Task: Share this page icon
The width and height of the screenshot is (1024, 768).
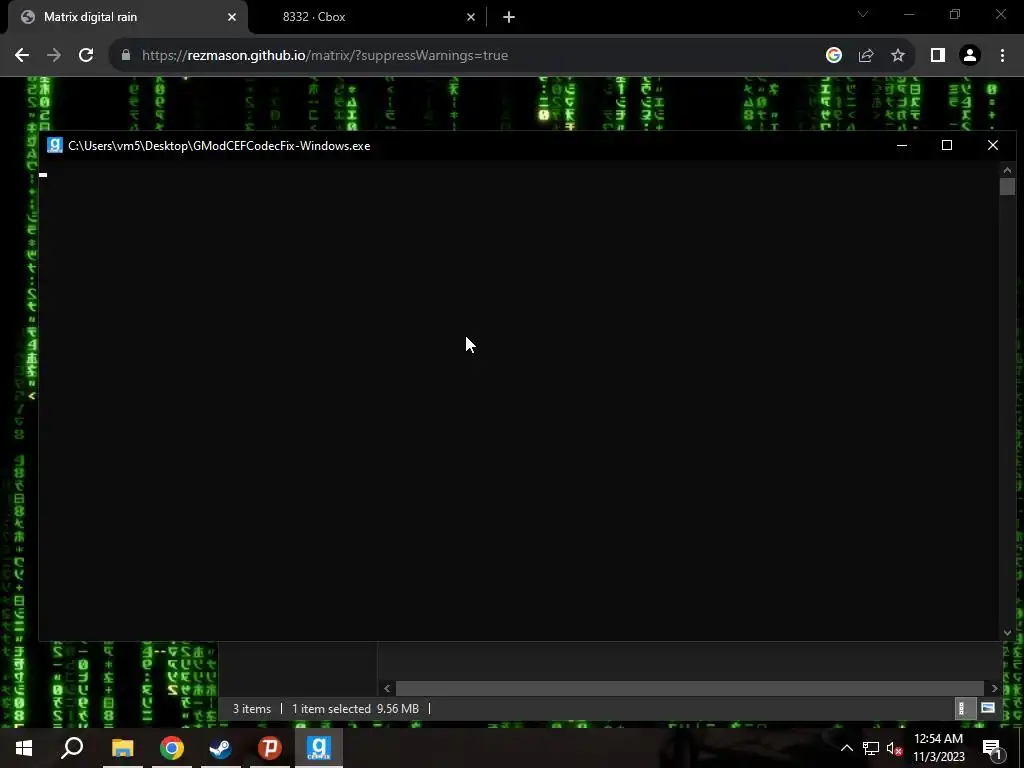Action: (x=866, y=56)
